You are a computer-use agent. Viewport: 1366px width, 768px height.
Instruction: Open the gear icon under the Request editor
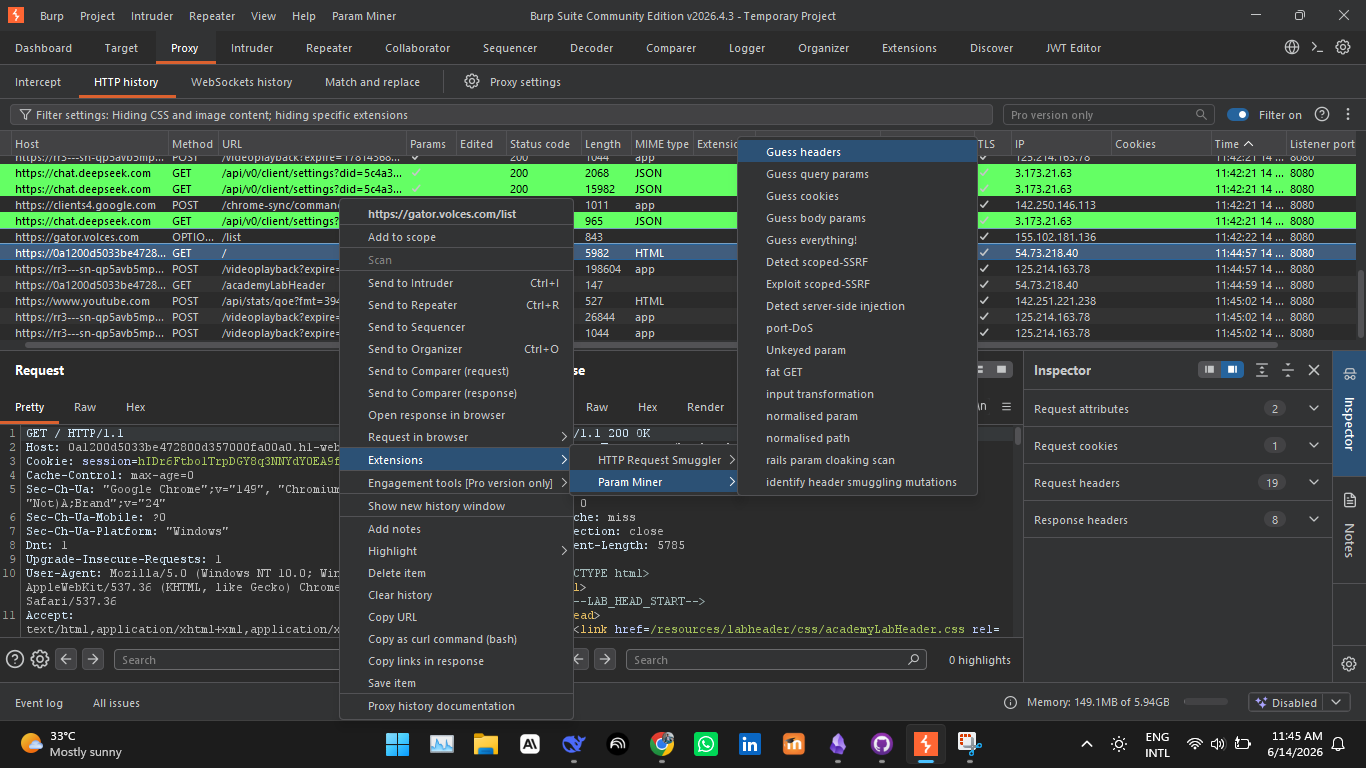pyautogui.click(x=40, y=659)
